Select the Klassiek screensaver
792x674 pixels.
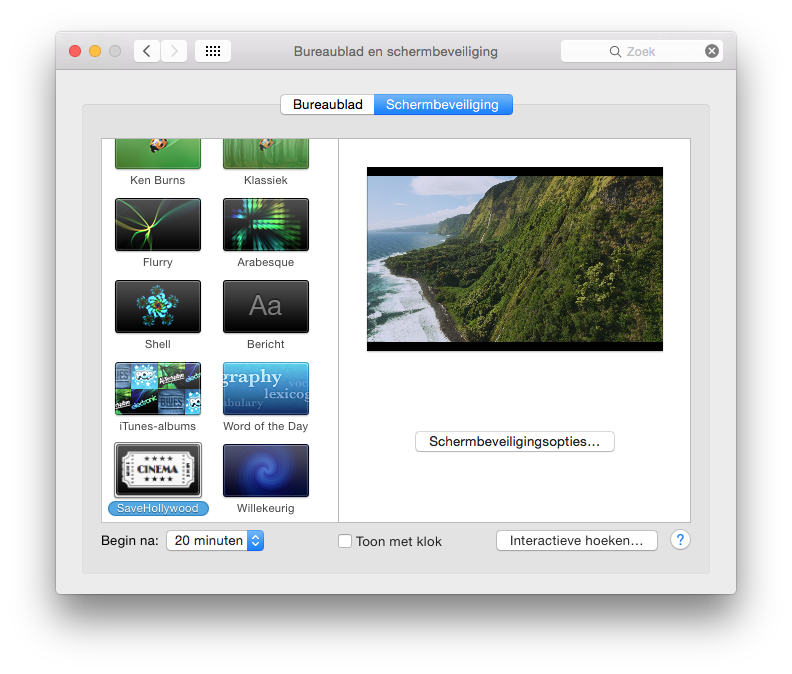coord(266,154)
